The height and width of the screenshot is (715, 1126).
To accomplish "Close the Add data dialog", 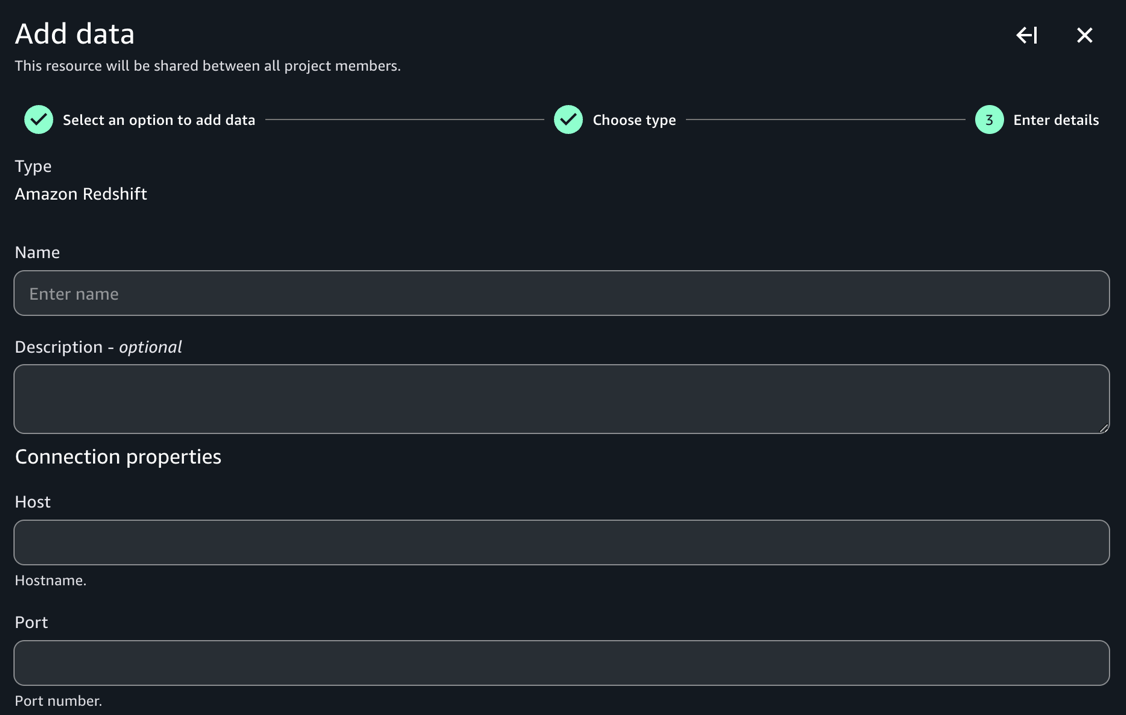I will 1084,36.
